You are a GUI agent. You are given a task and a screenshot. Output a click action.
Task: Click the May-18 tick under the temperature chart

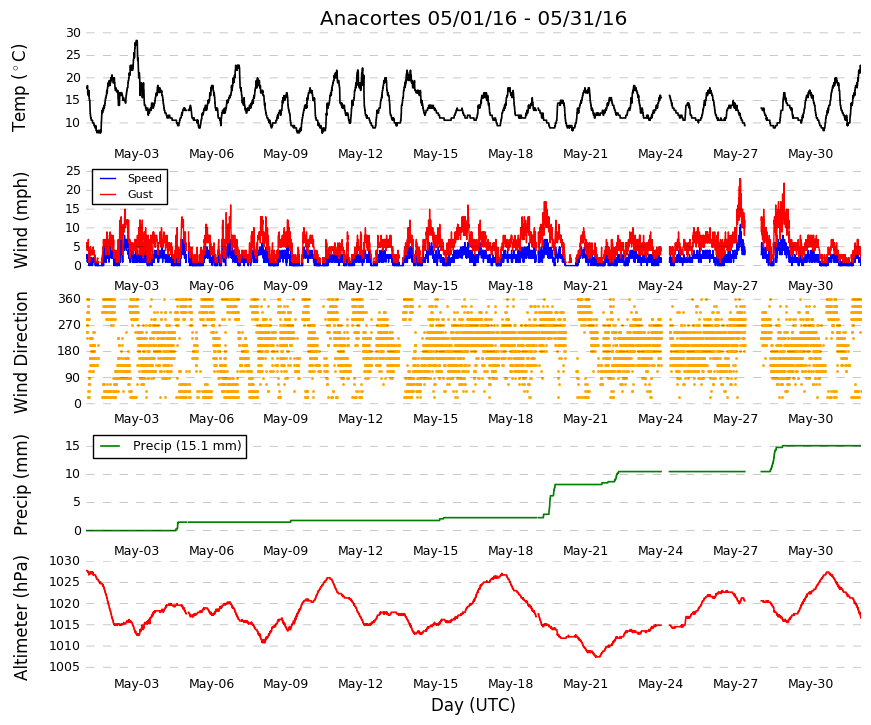coord(510,154)
